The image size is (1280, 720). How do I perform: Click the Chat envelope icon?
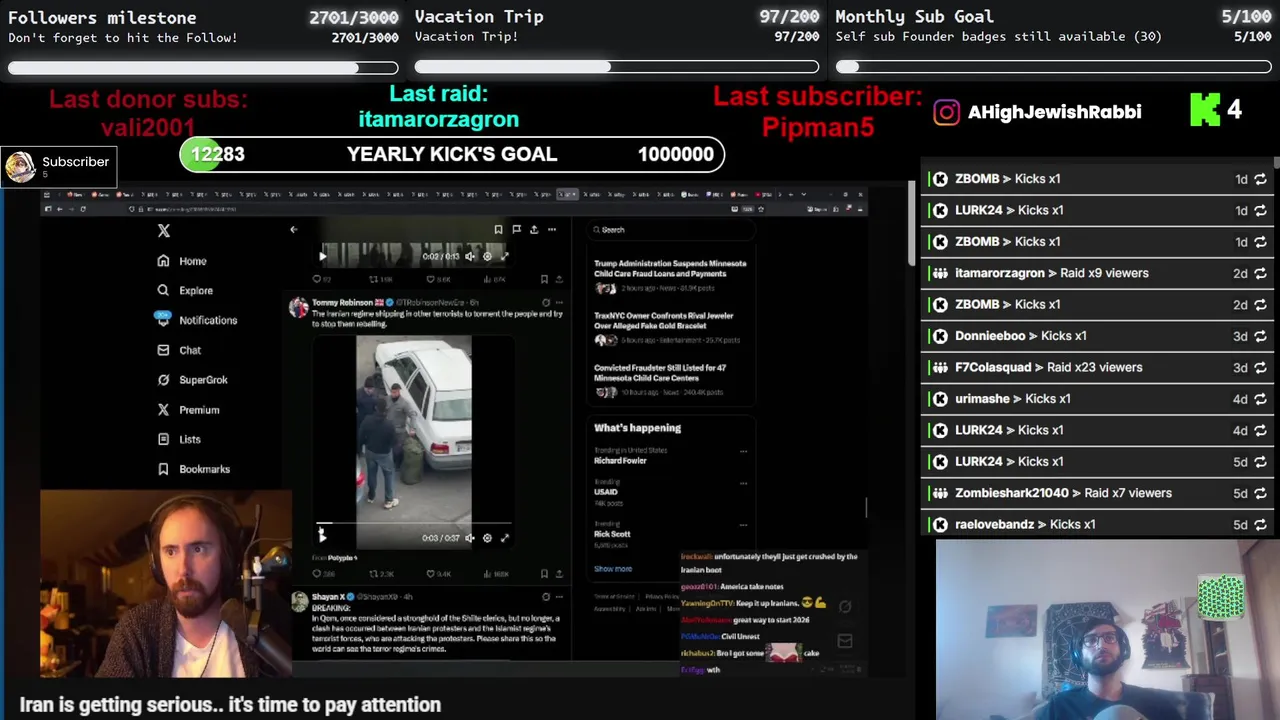[163, 350]
